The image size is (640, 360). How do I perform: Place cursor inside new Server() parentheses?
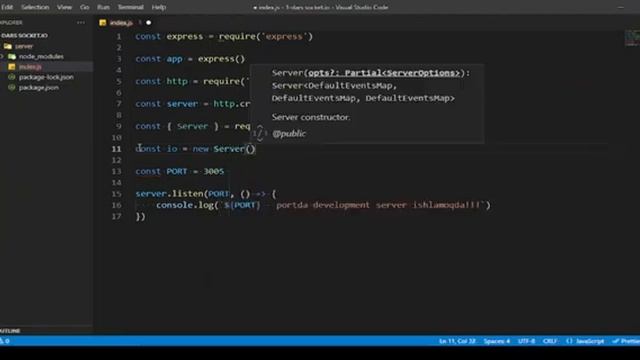(x=250, y=149)
